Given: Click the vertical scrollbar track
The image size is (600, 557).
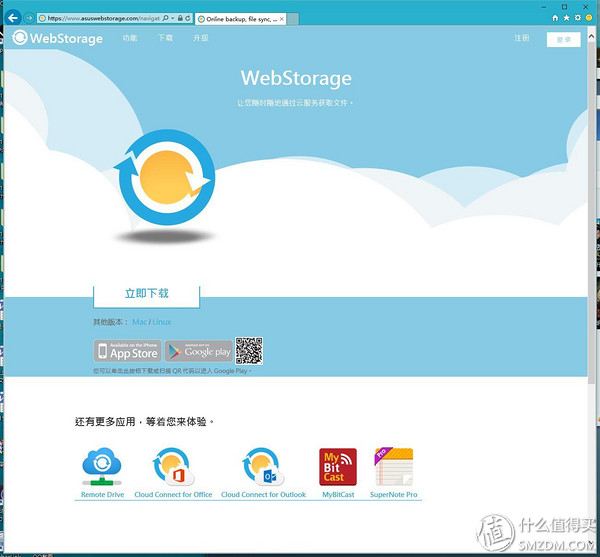Looking at the screenshot, I should pos(591,287).
